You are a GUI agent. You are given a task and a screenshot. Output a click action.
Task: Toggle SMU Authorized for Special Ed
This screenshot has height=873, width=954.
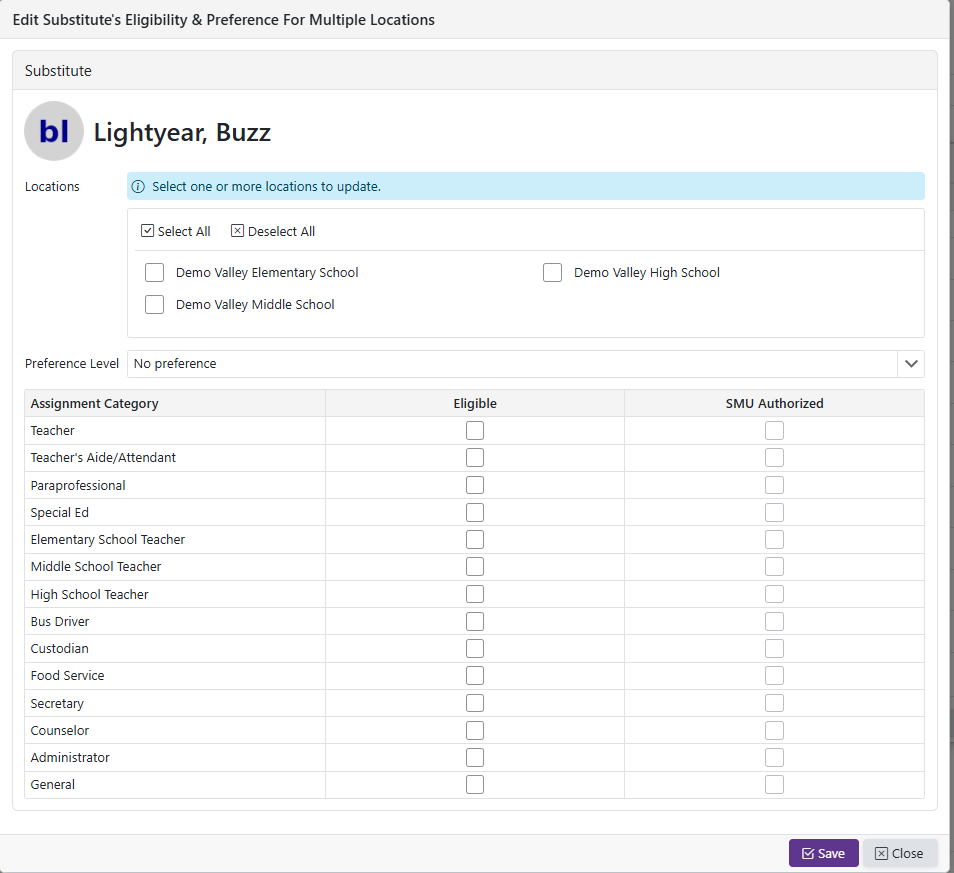coord(774,513)
